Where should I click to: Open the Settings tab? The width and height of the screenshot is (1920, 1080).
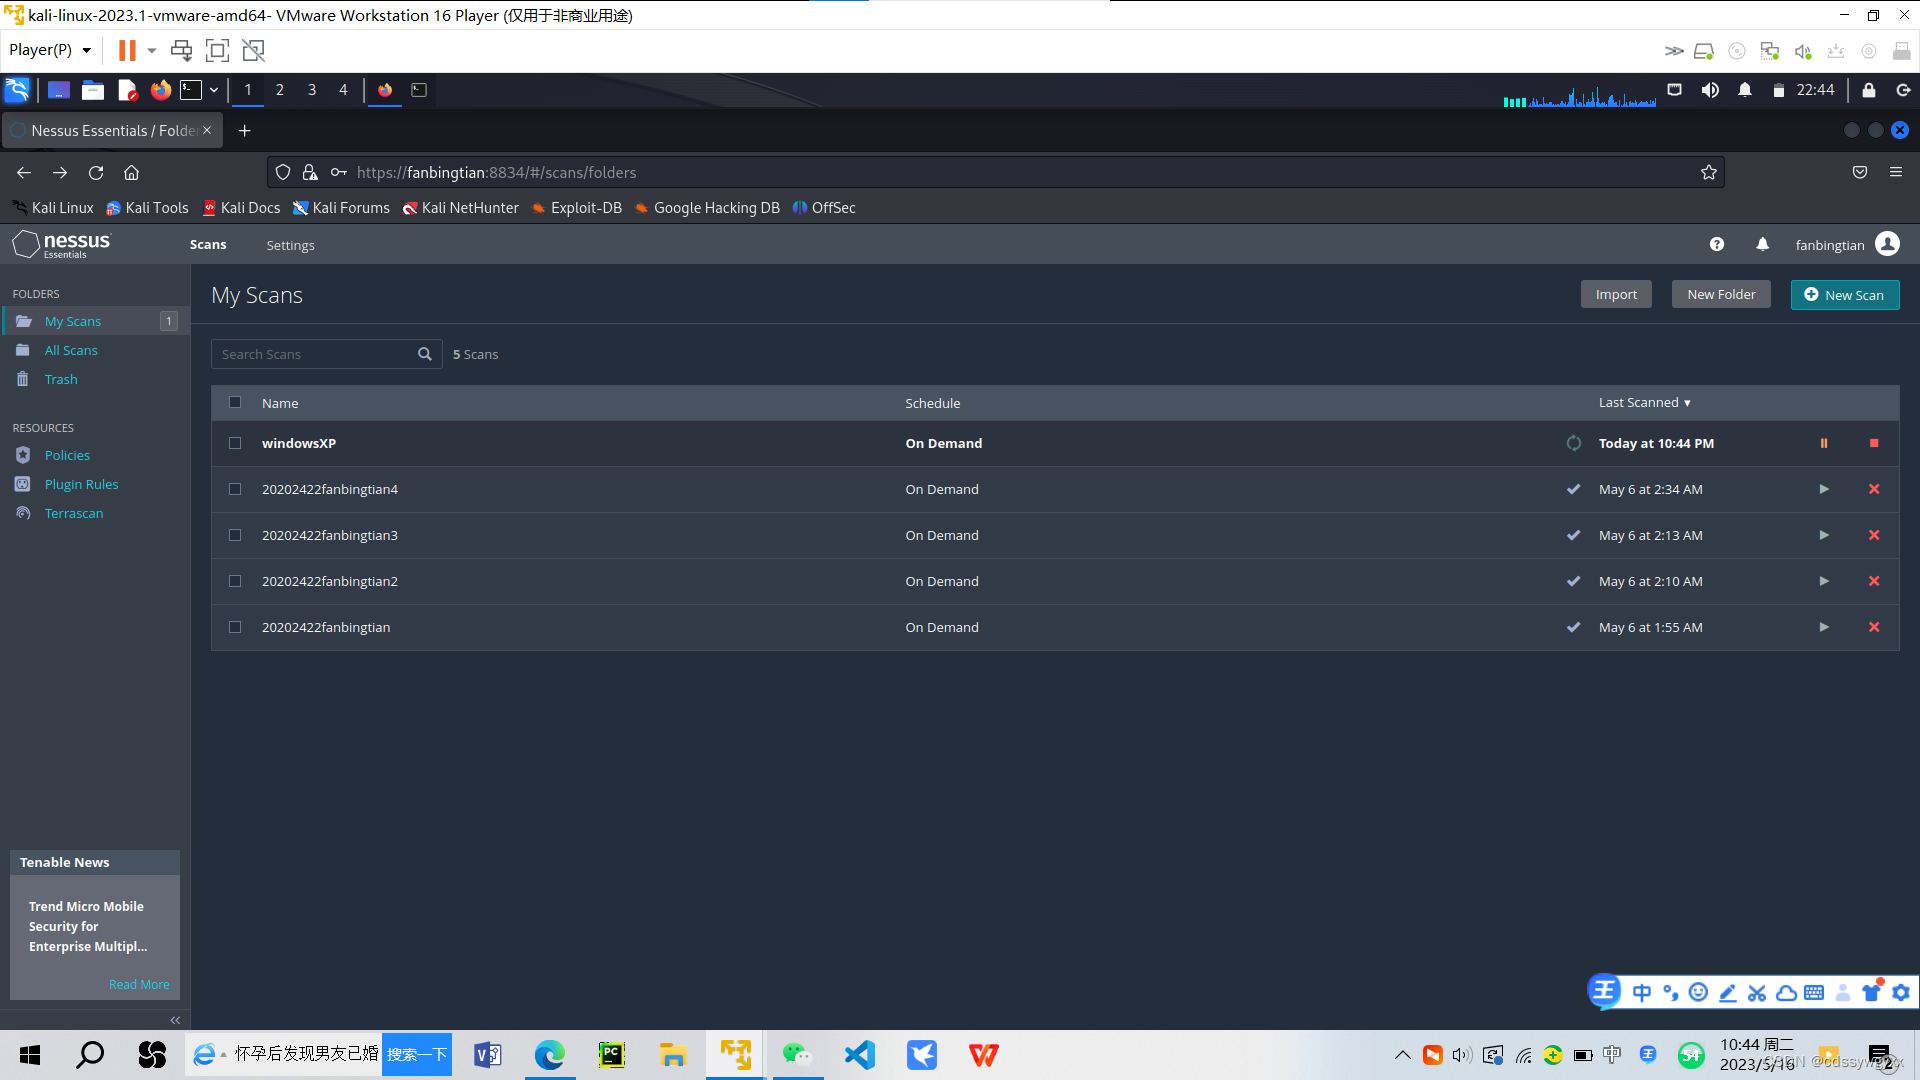290,245
